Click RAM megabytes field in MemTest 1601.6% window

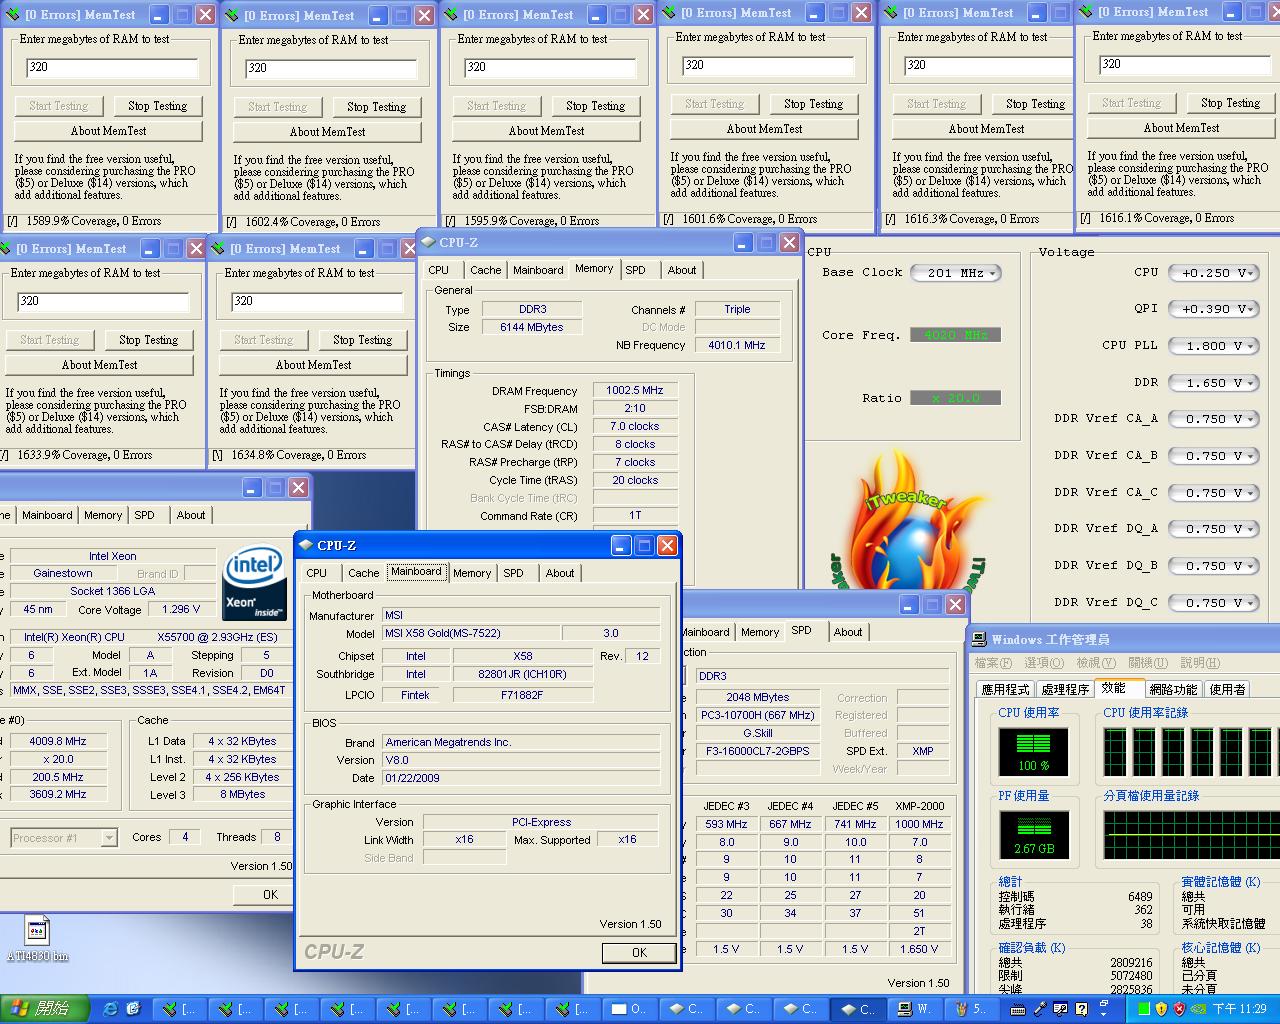tap(768, 65)
